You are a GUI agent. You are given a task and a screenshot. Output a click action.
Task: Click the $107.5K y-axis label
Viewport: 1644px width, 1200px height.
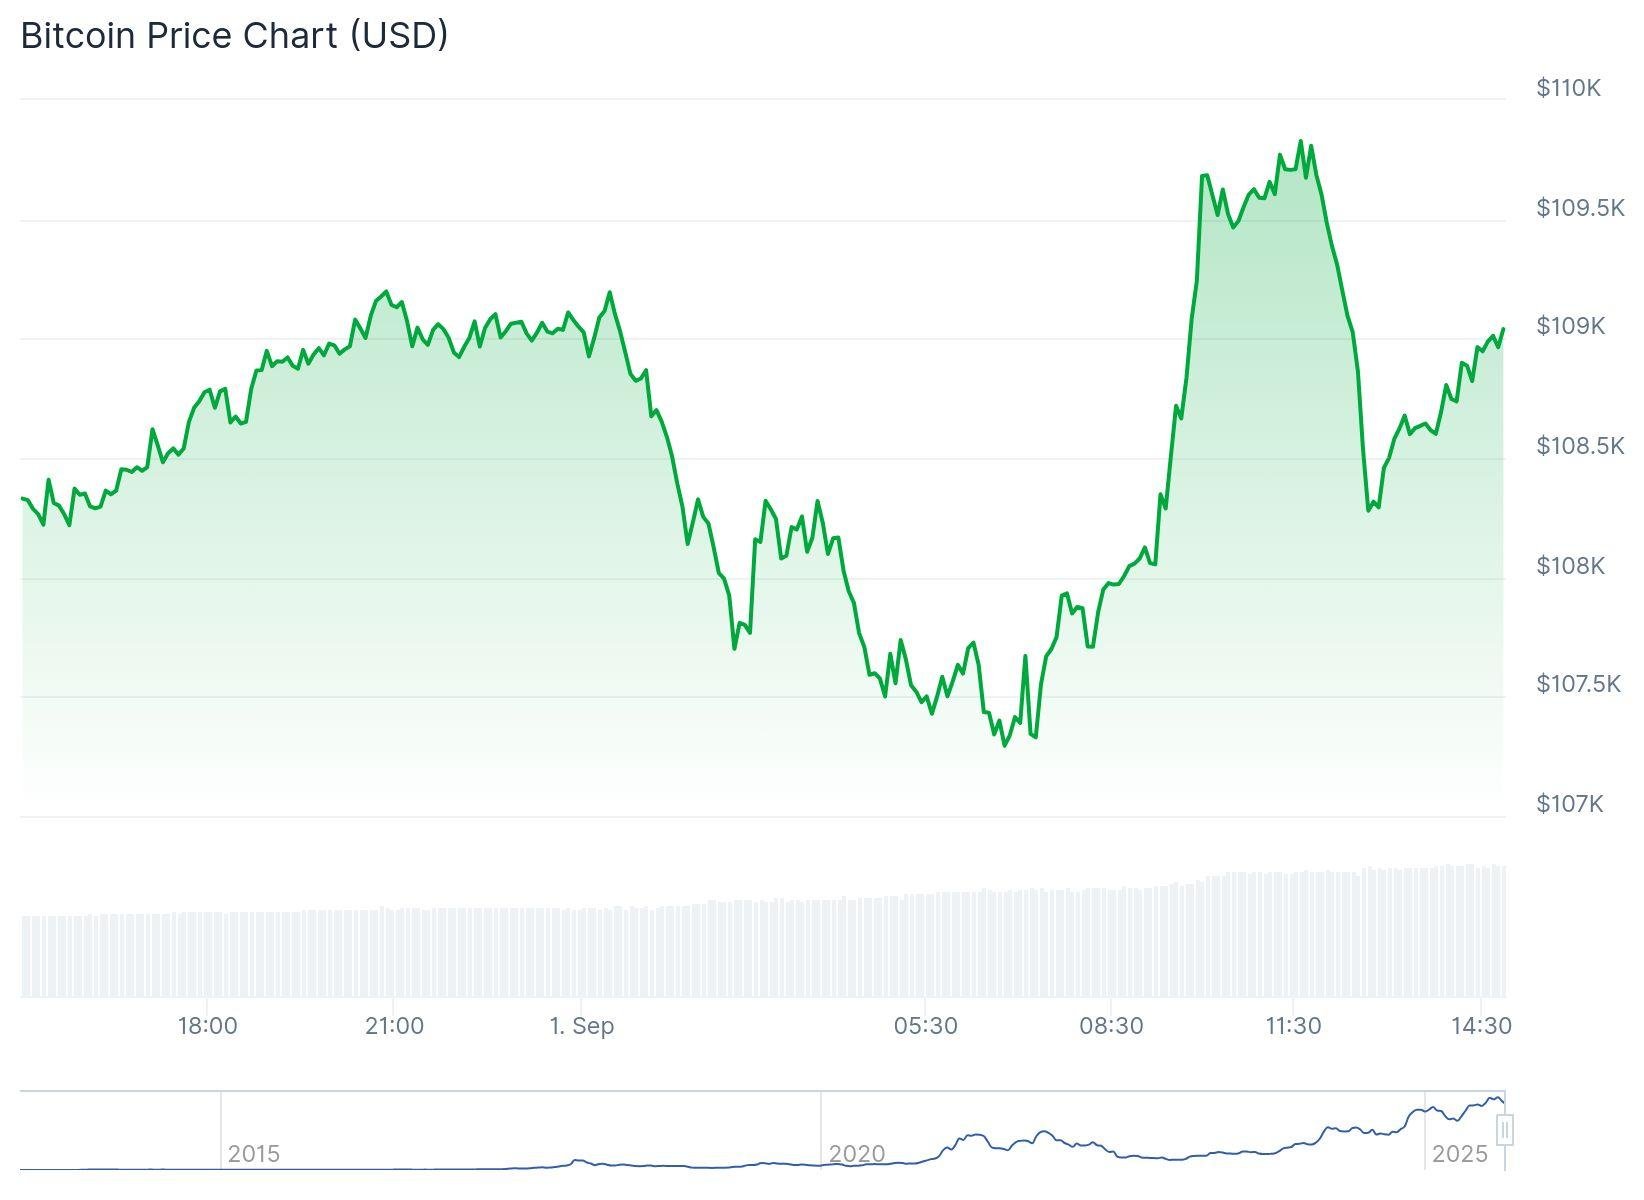[x=1578, y=684]
